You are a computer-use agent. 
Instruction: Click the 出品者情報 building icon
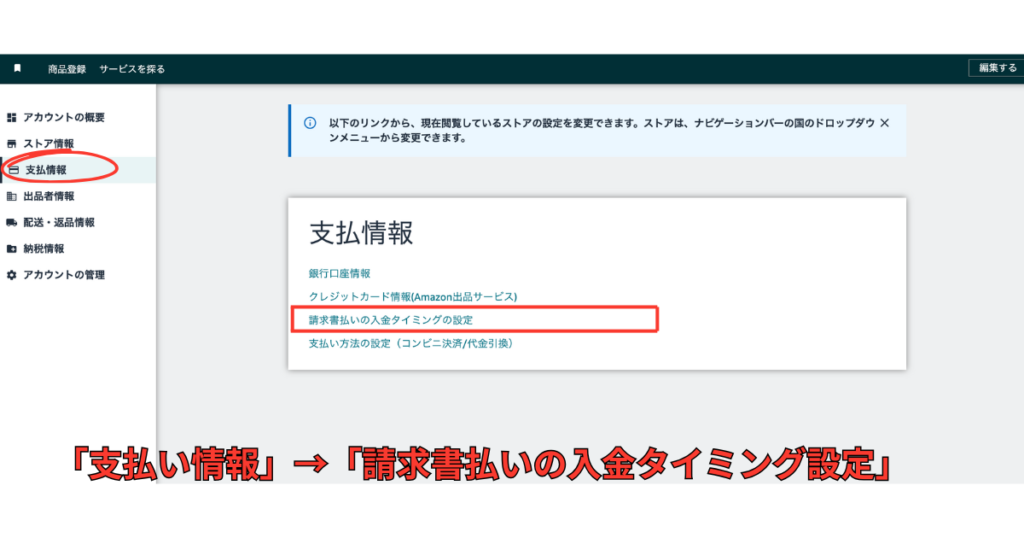point(12,196)
